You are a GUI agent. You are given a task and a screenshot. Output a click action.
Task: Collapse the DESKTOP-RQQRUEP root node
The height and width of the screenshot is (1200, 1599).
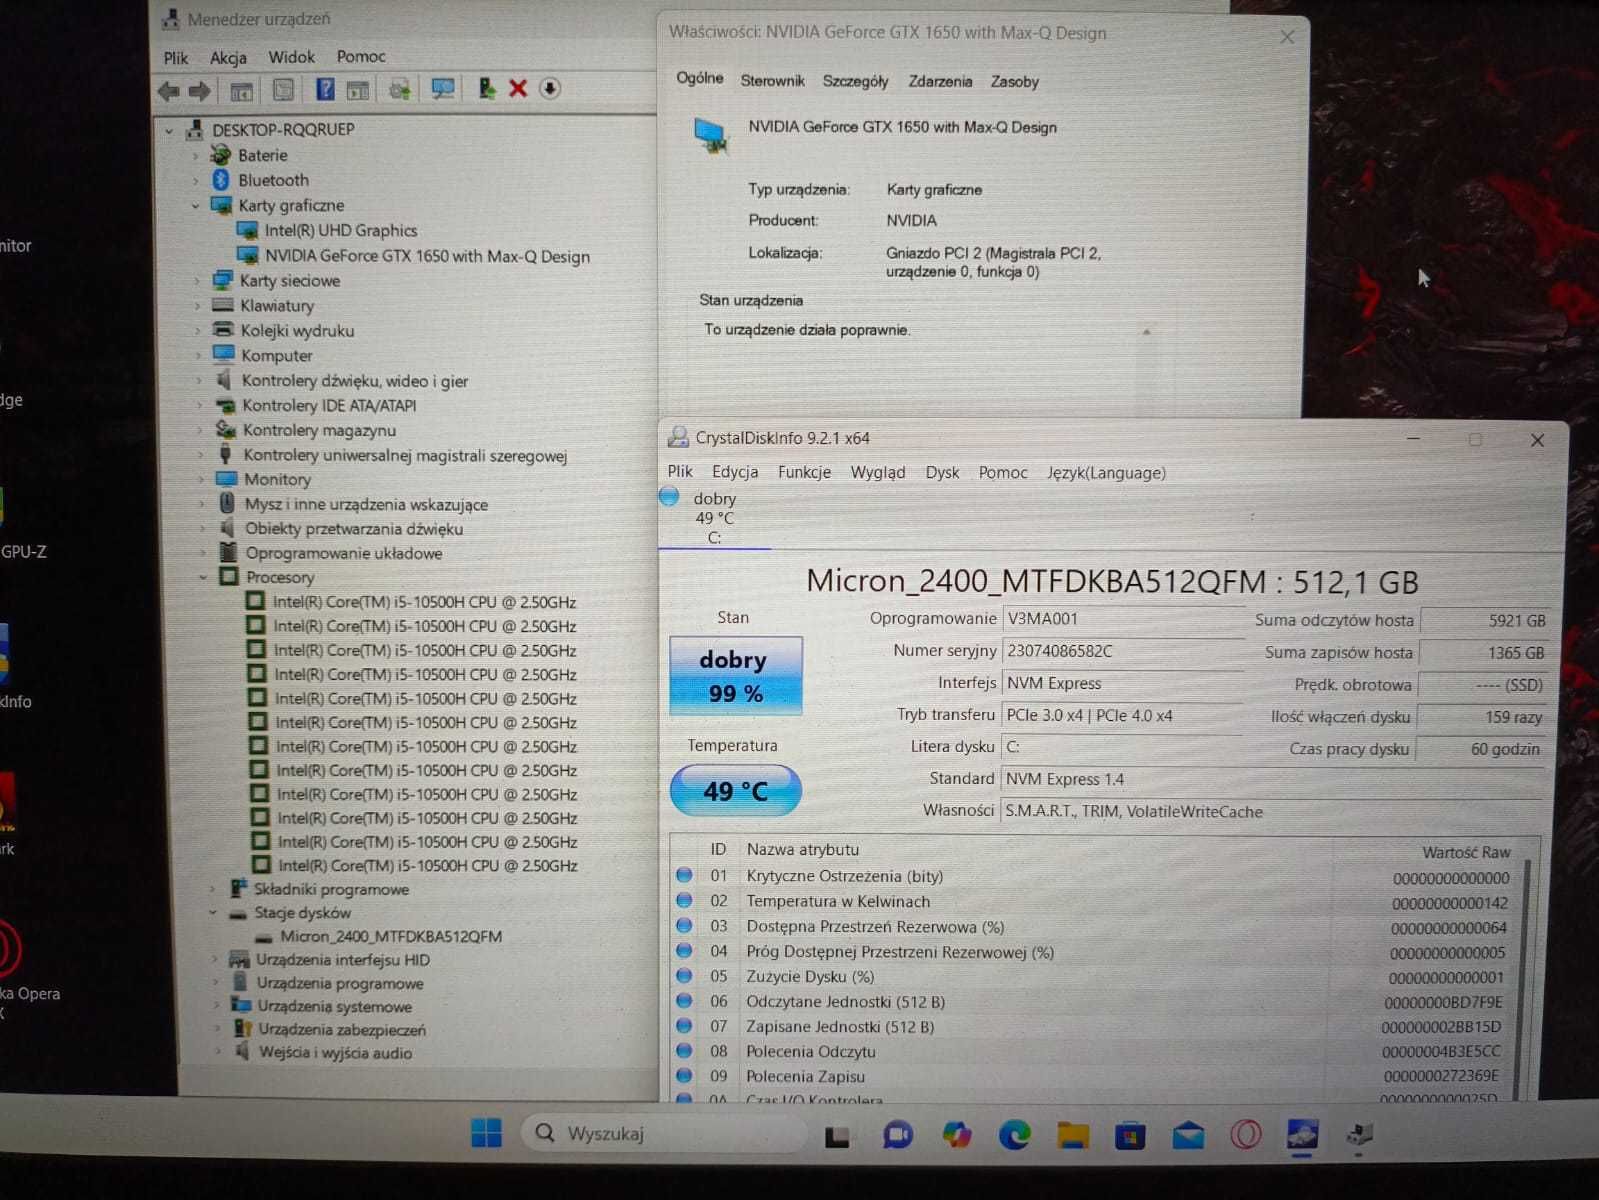tap(169, 130)
